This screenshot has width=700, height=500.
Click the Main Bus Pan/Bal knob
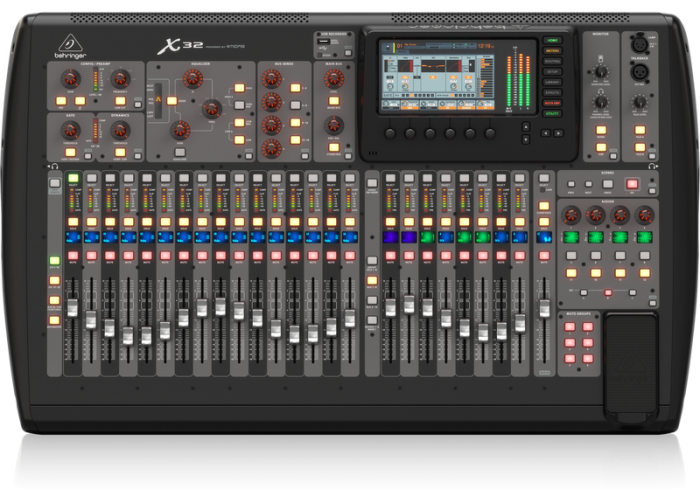click(x=333, y=125)
